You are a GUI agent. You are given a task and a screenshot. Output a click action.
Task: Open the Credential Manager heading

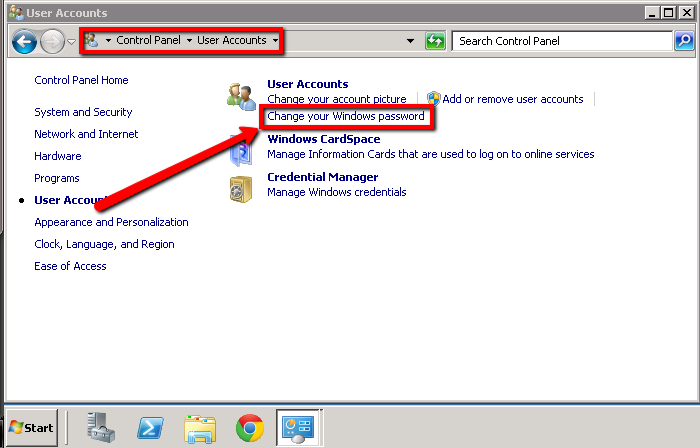point(322,177)
